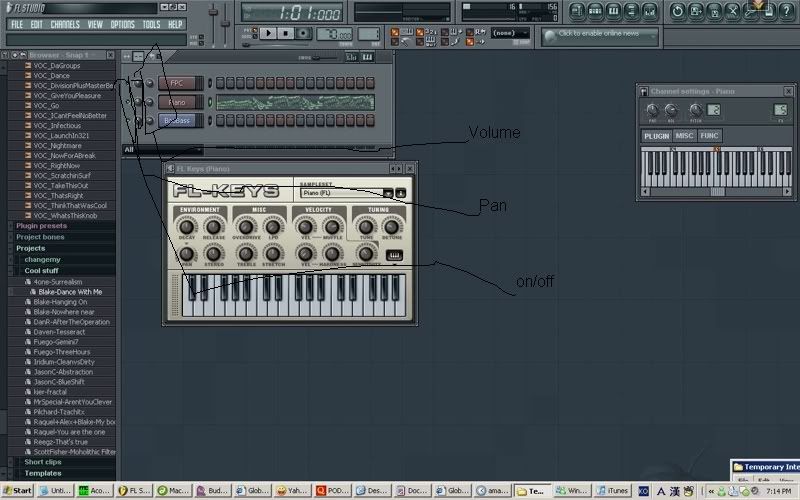Click the online news panel
This screenshot has height=500, width=800.
coord(599,36)
